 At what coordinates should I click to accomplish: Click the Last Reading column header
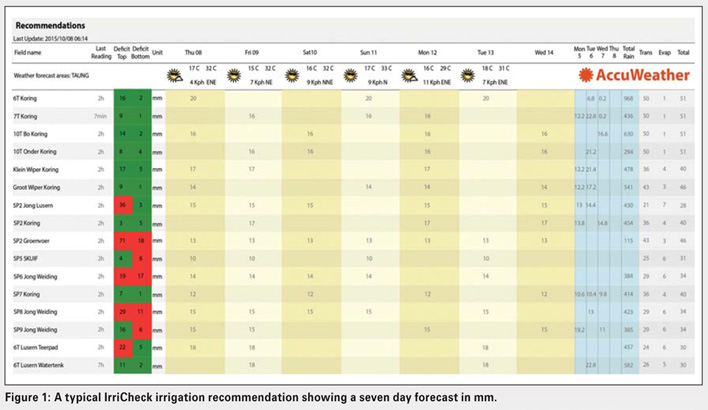(101, 50)
